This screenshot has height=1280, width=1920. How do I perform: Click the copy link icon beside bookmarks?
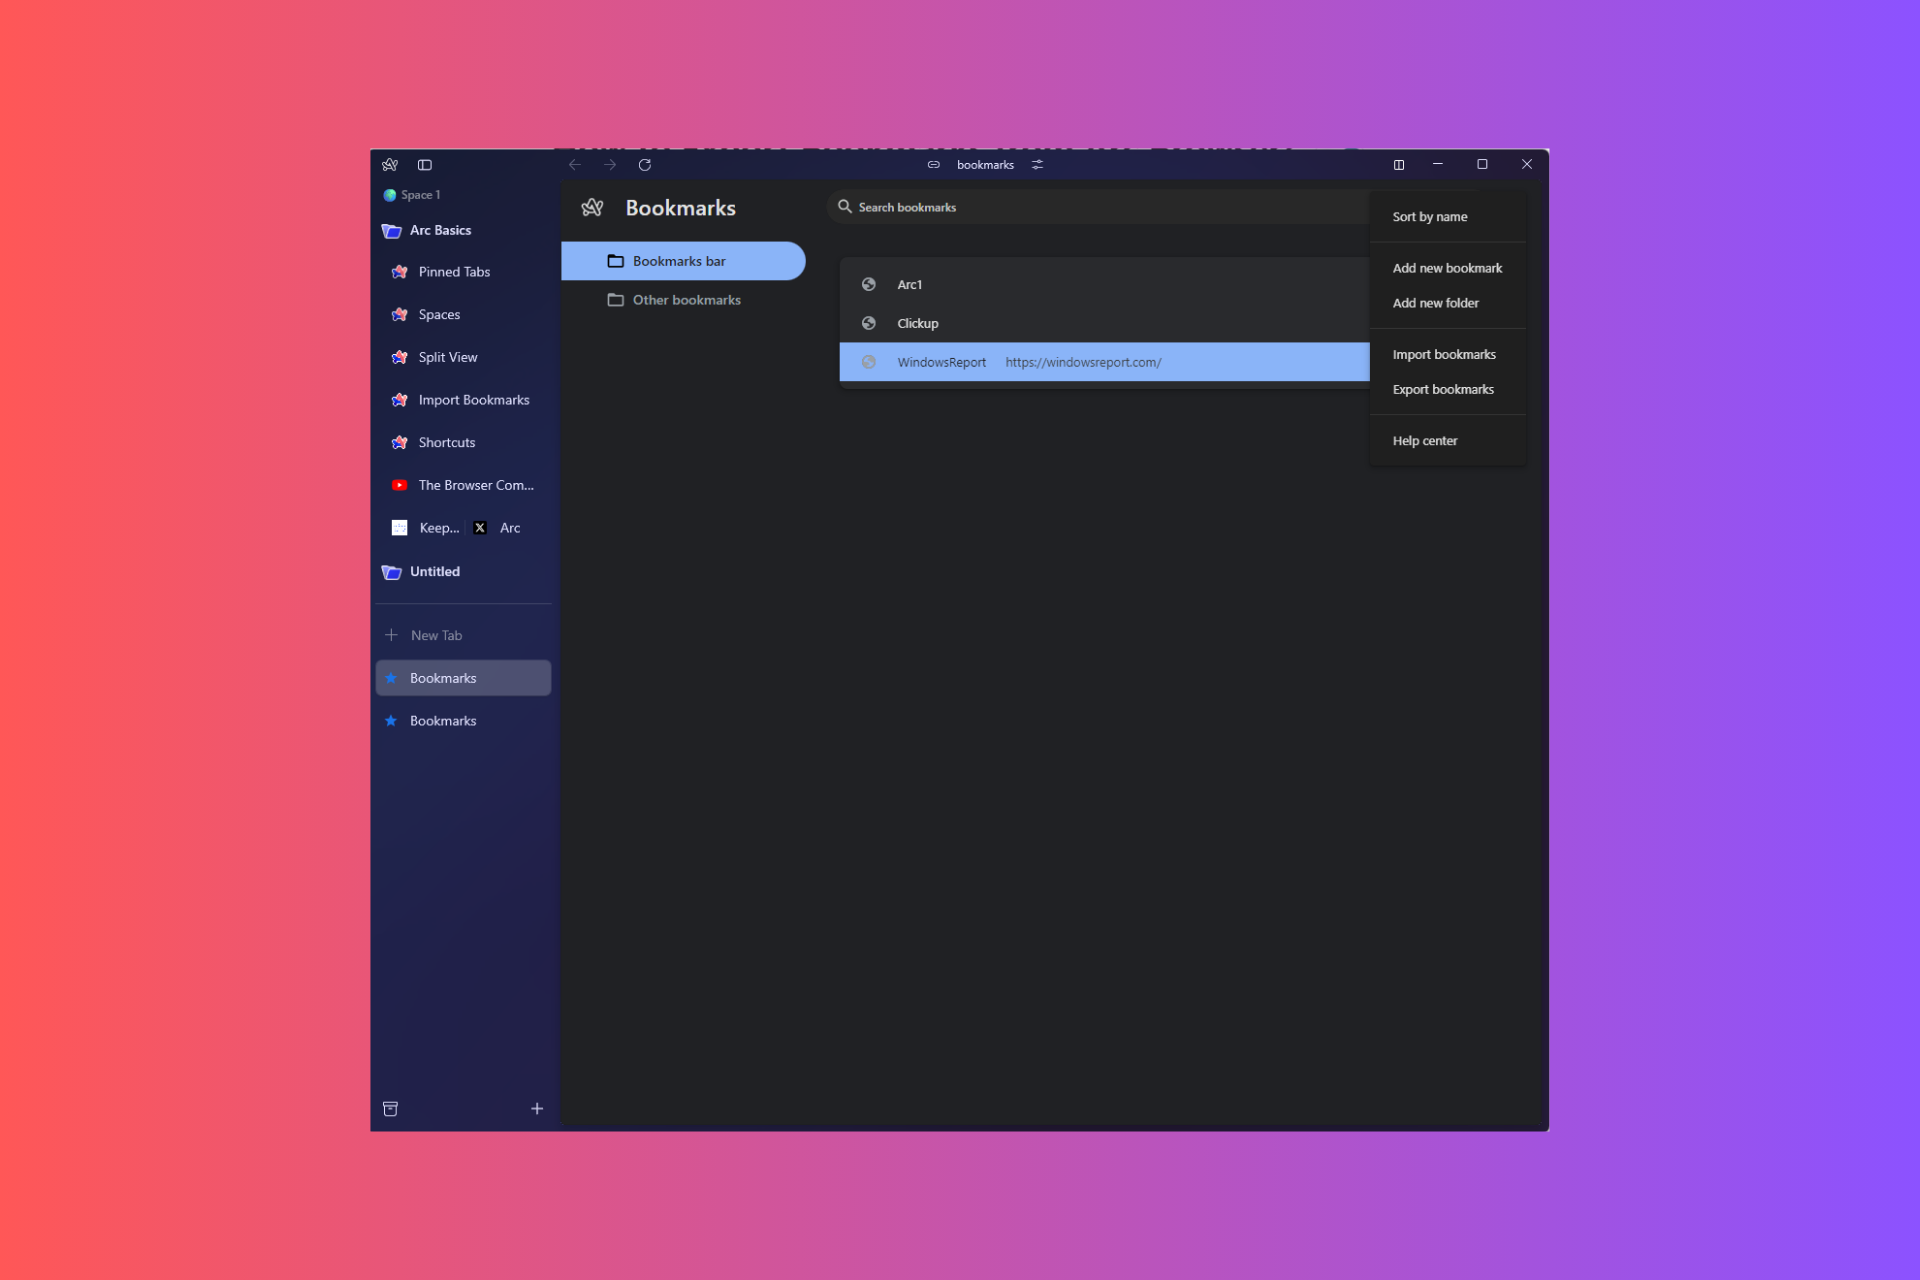point(933,165)
